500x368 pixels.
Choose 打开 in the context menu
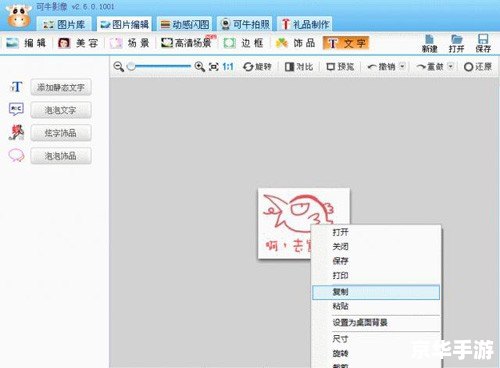click(376, 232)
